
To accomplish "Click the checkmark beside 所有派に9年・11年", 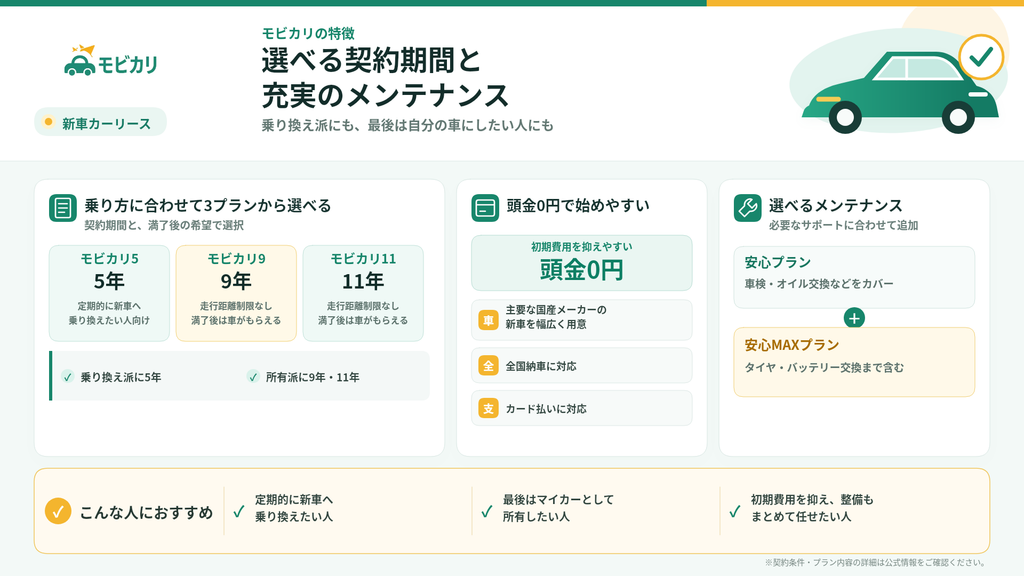I will (x=253, y=377).
